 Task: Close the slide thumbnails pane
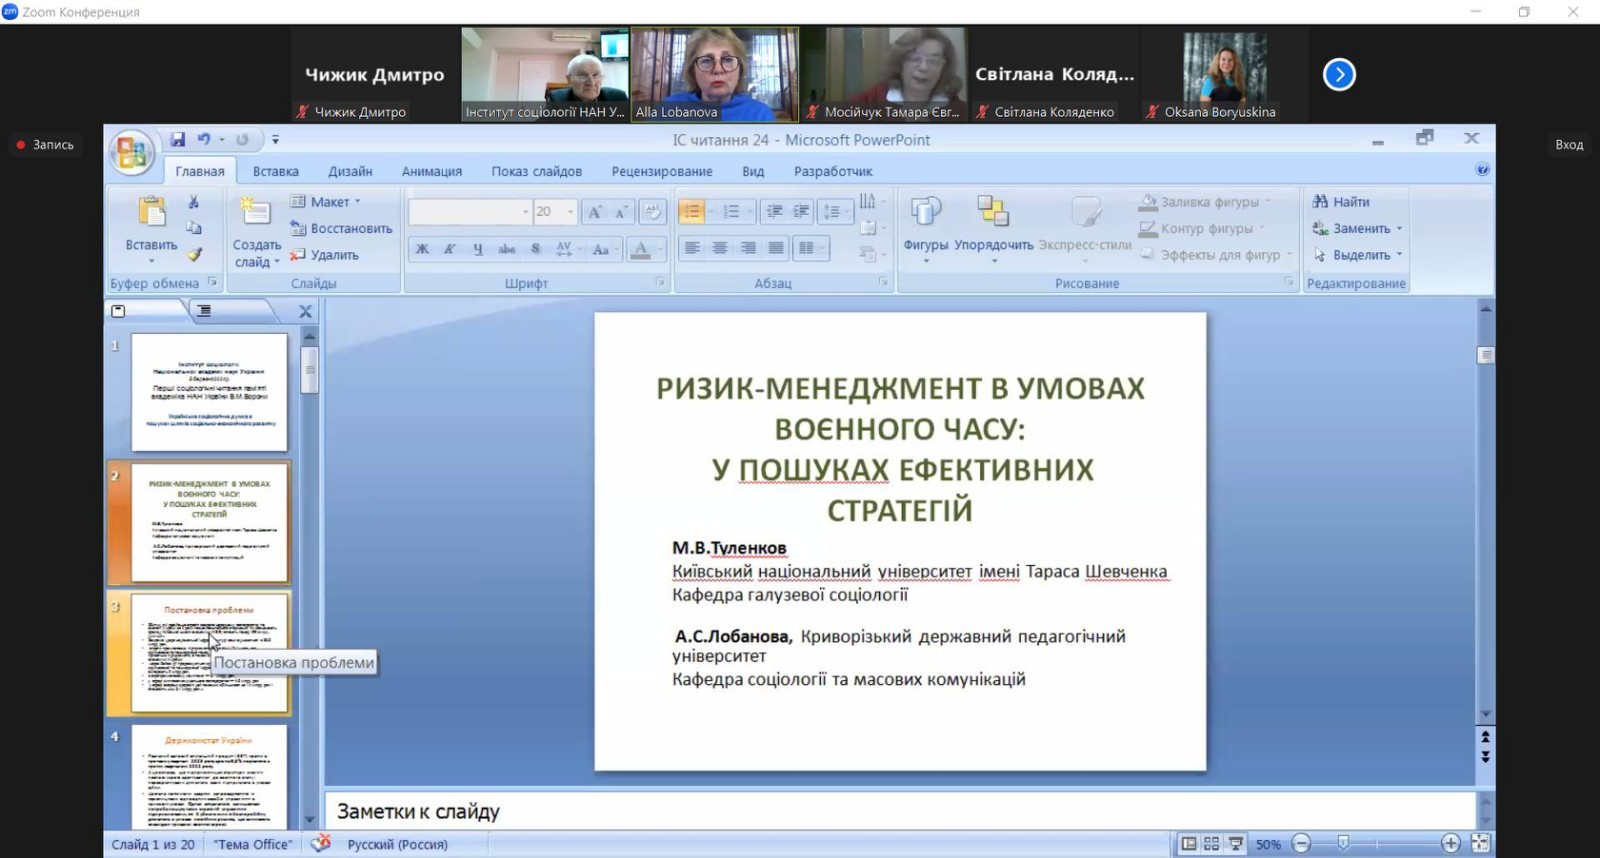[305, 312]
